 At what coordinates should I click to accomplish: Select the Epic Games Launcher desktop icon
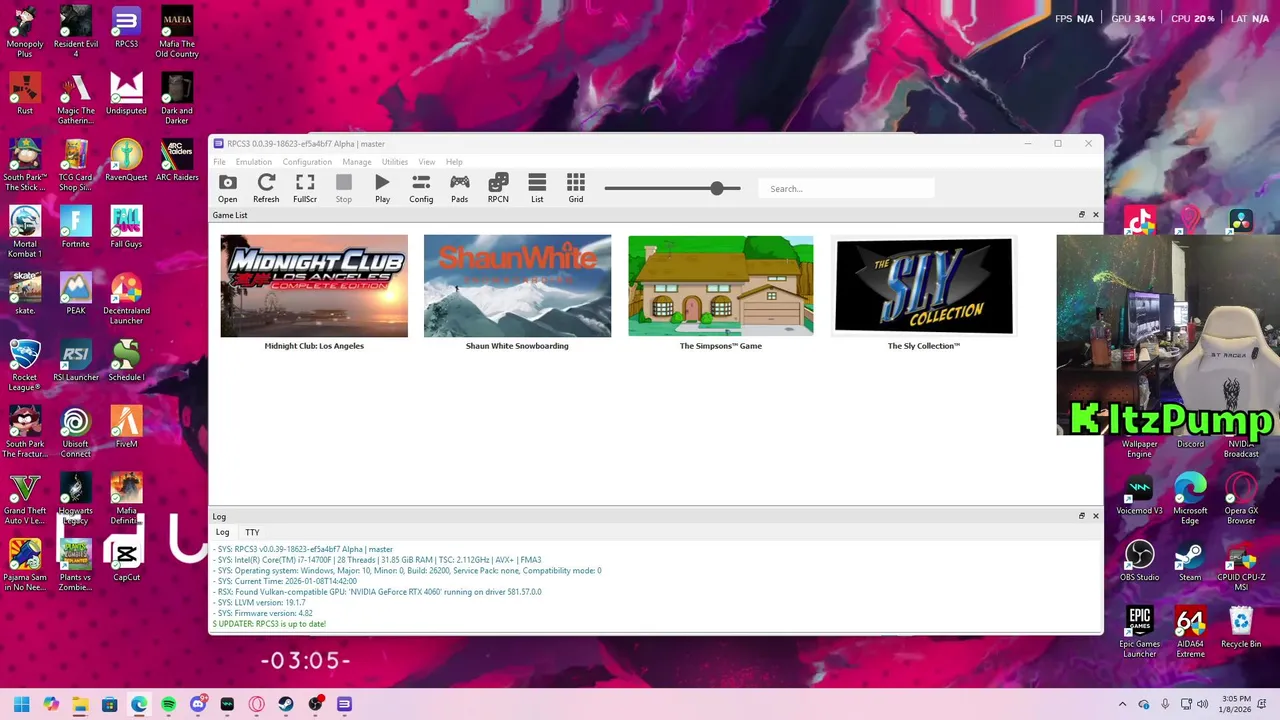(1139, 632)
